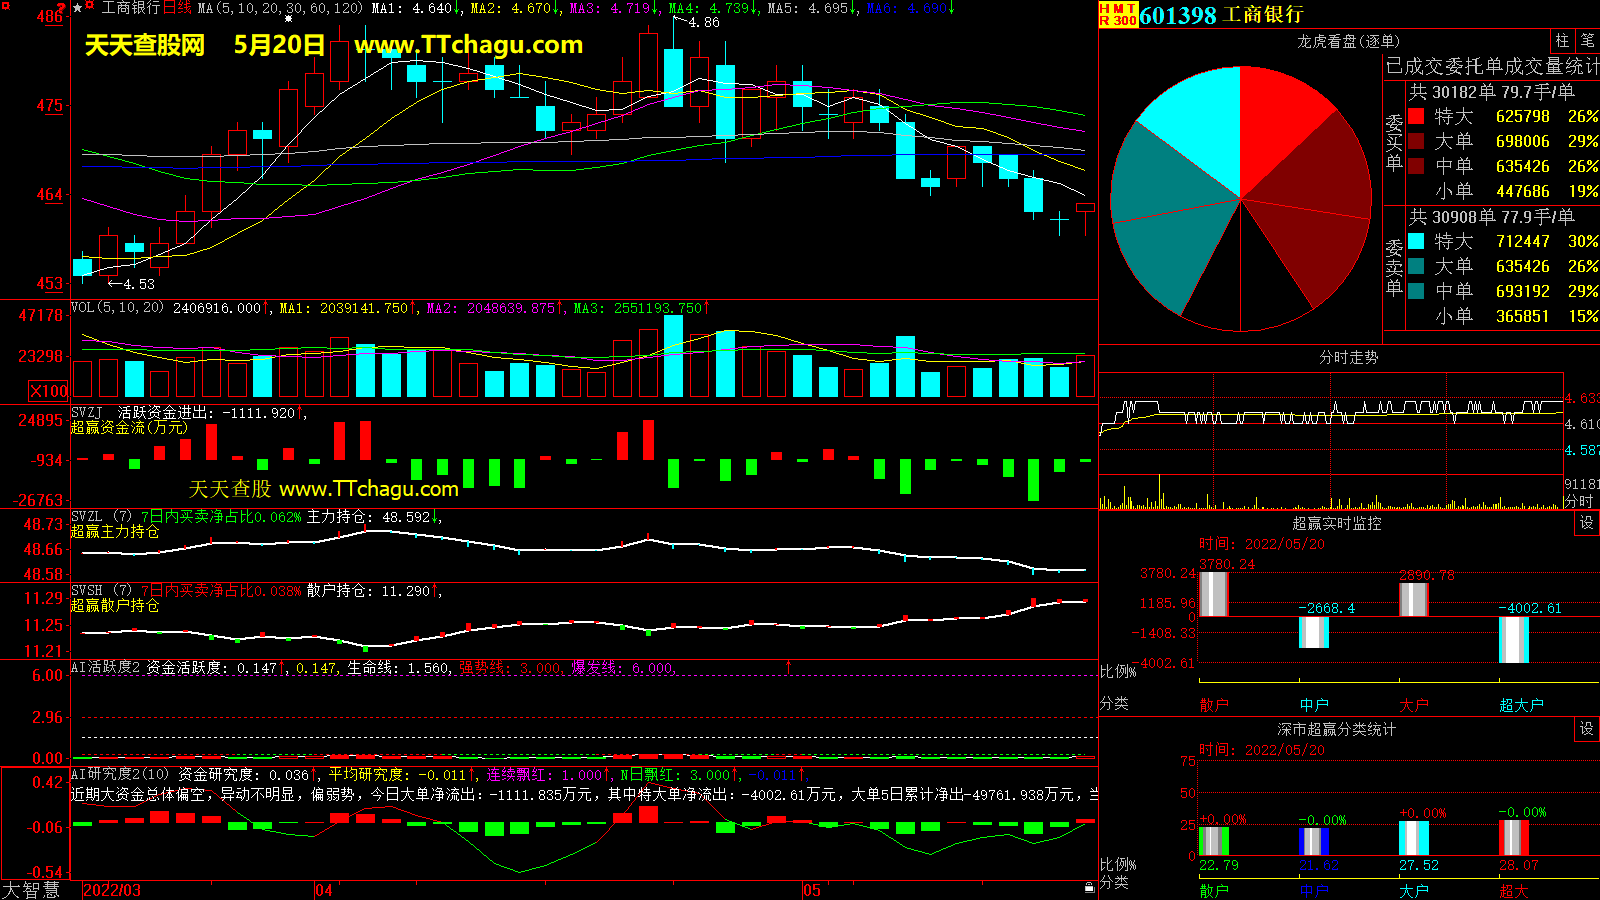
Task: Click the red 特大 buy order swatch
Action: [x=1416, y=116]
